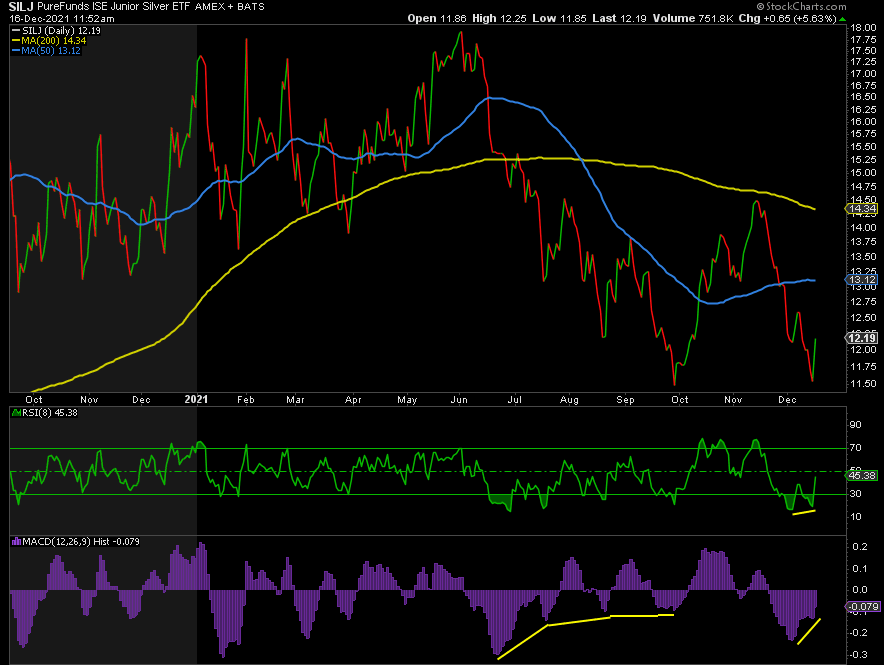Click the 10 level on RSI axis
This screenshot has height=665, width=884.
(x=855, y=517)
